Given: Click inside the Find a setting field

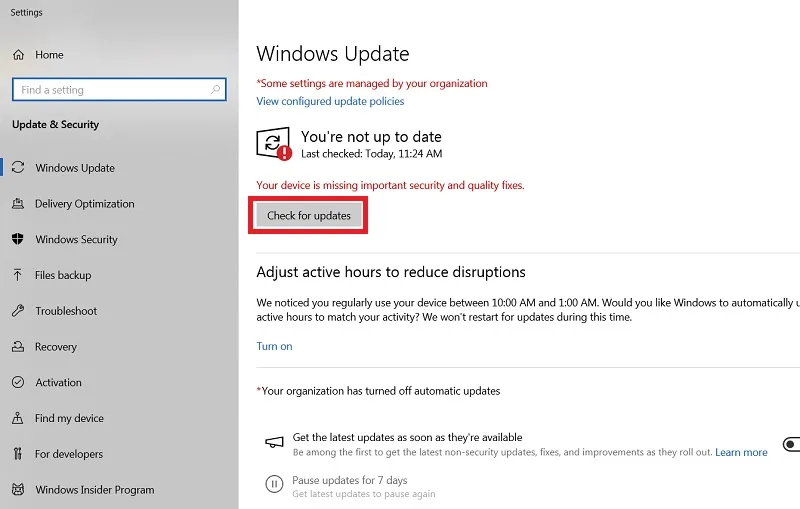Looking at the screenshot, I should [119, 89].
